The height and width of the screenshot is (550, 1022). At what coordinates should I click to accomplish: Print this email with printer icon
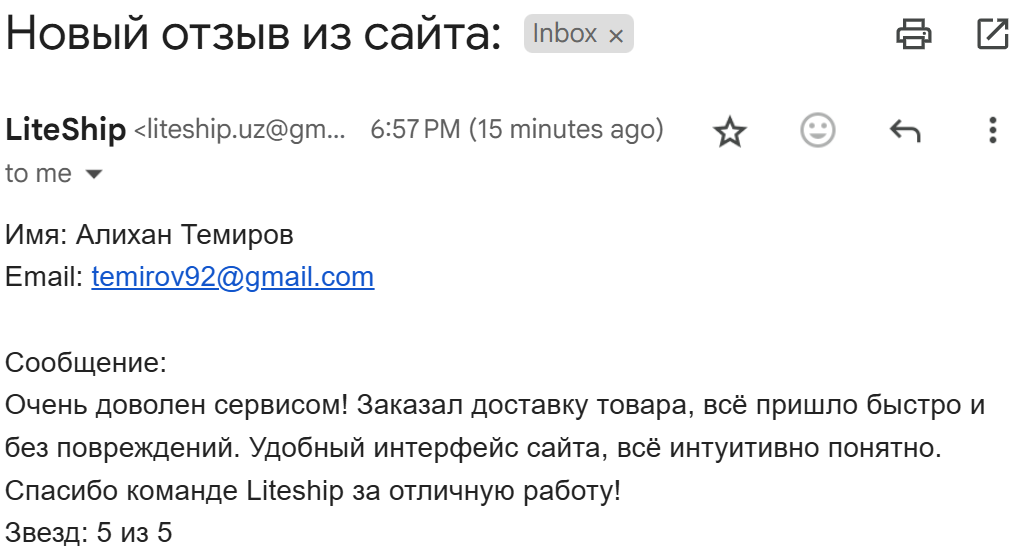point(913,34)
